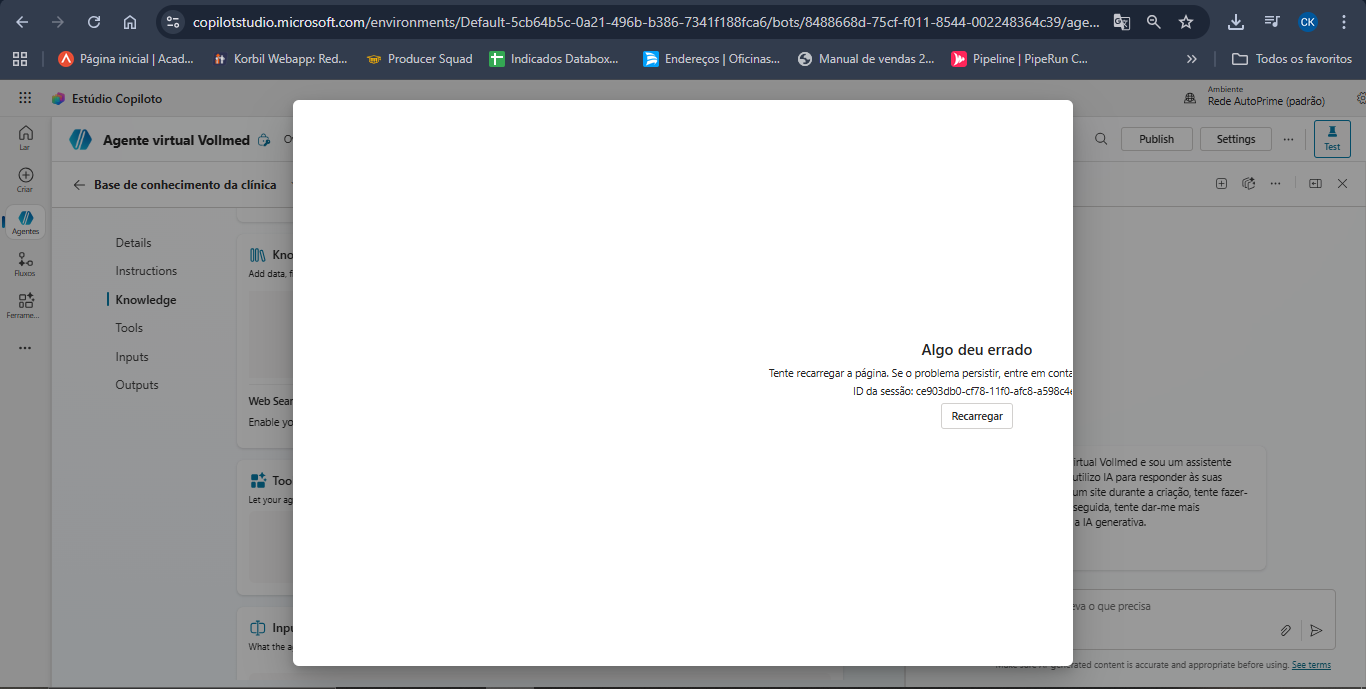Viewport: 1366px width, 689px height.
Task: Click the browser home button
Action: coord(130,22)
